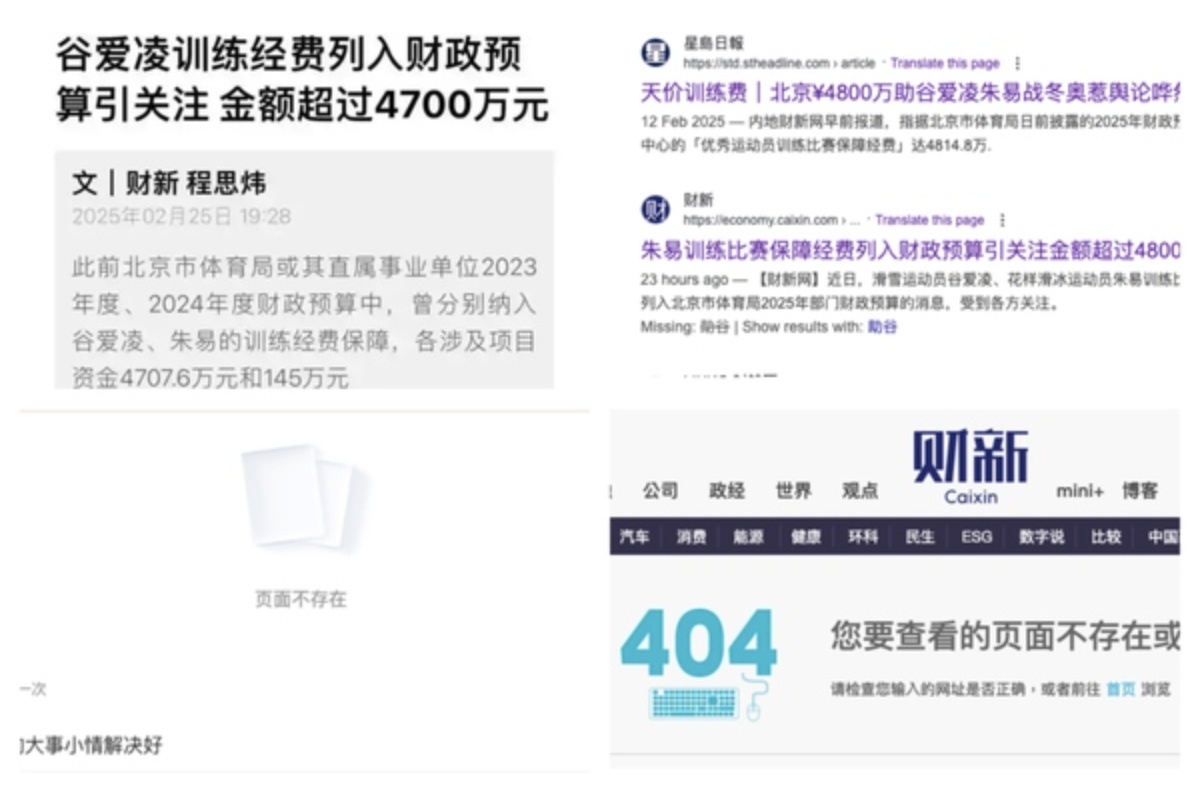
Task: Click the 大事小情解决好 text
Action: click(x=91, y=745)
